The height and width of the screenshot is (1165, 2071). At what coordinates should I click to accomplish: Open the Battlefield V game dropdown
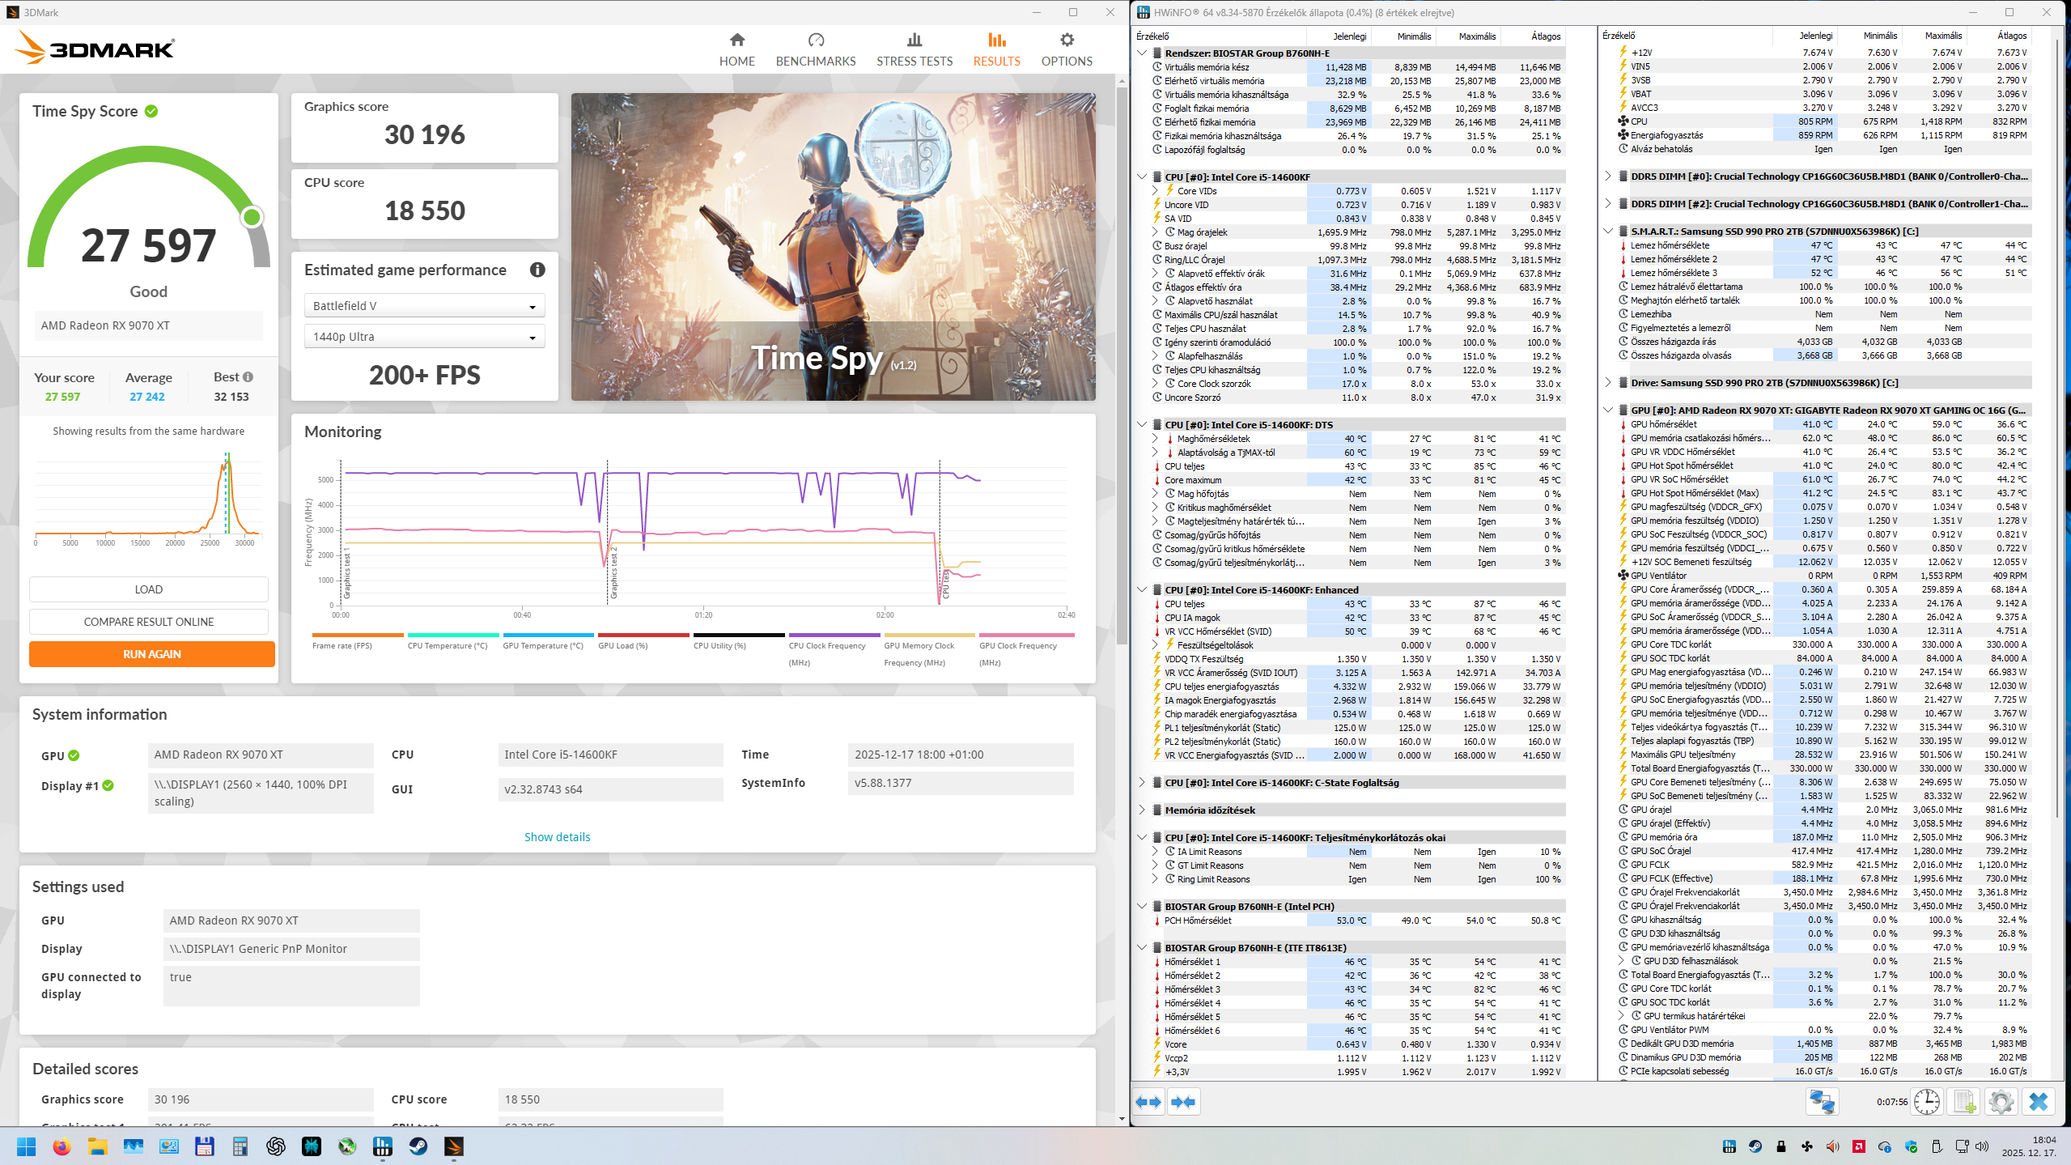point(424,306)
